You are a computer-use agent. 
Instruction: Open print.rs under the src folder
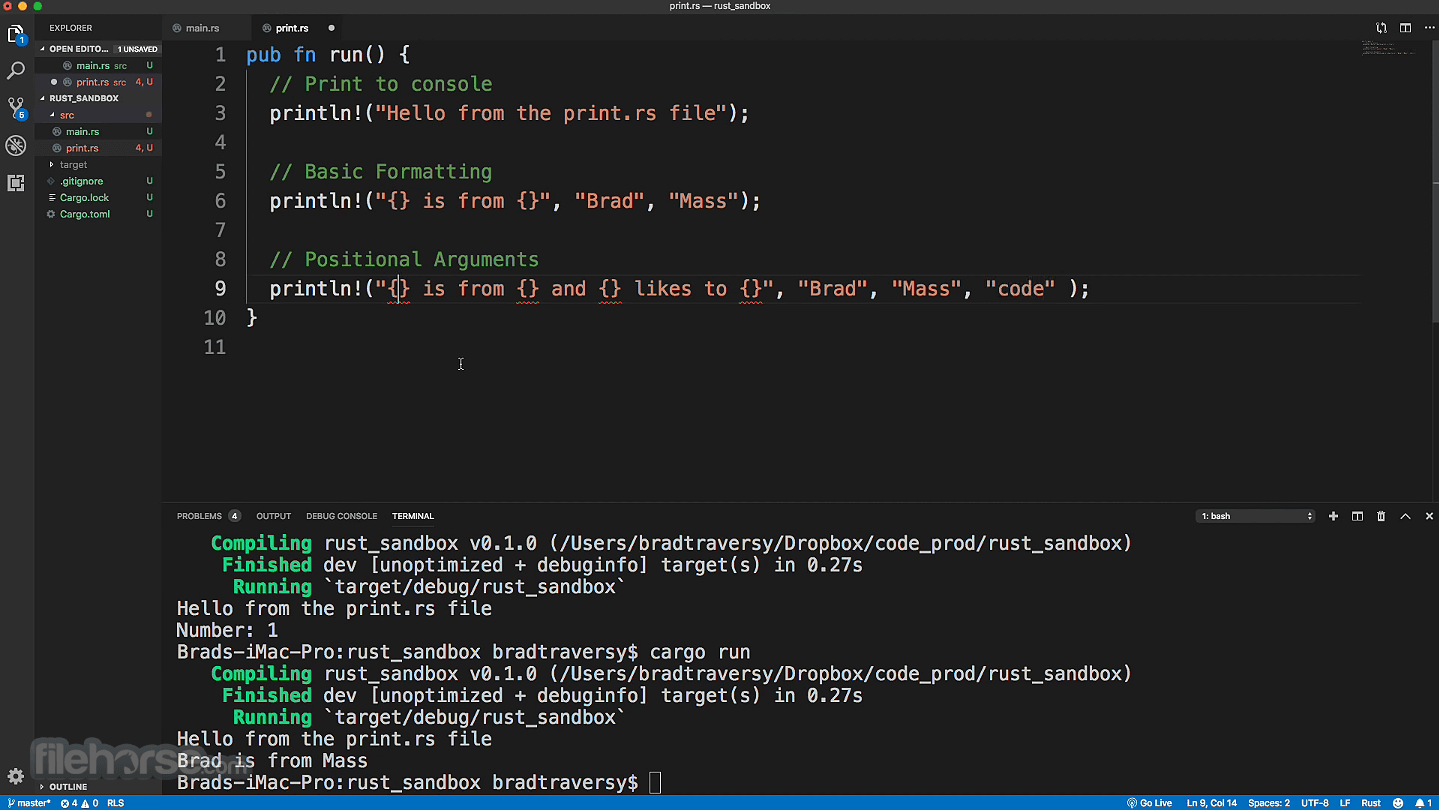click(98, 148)
